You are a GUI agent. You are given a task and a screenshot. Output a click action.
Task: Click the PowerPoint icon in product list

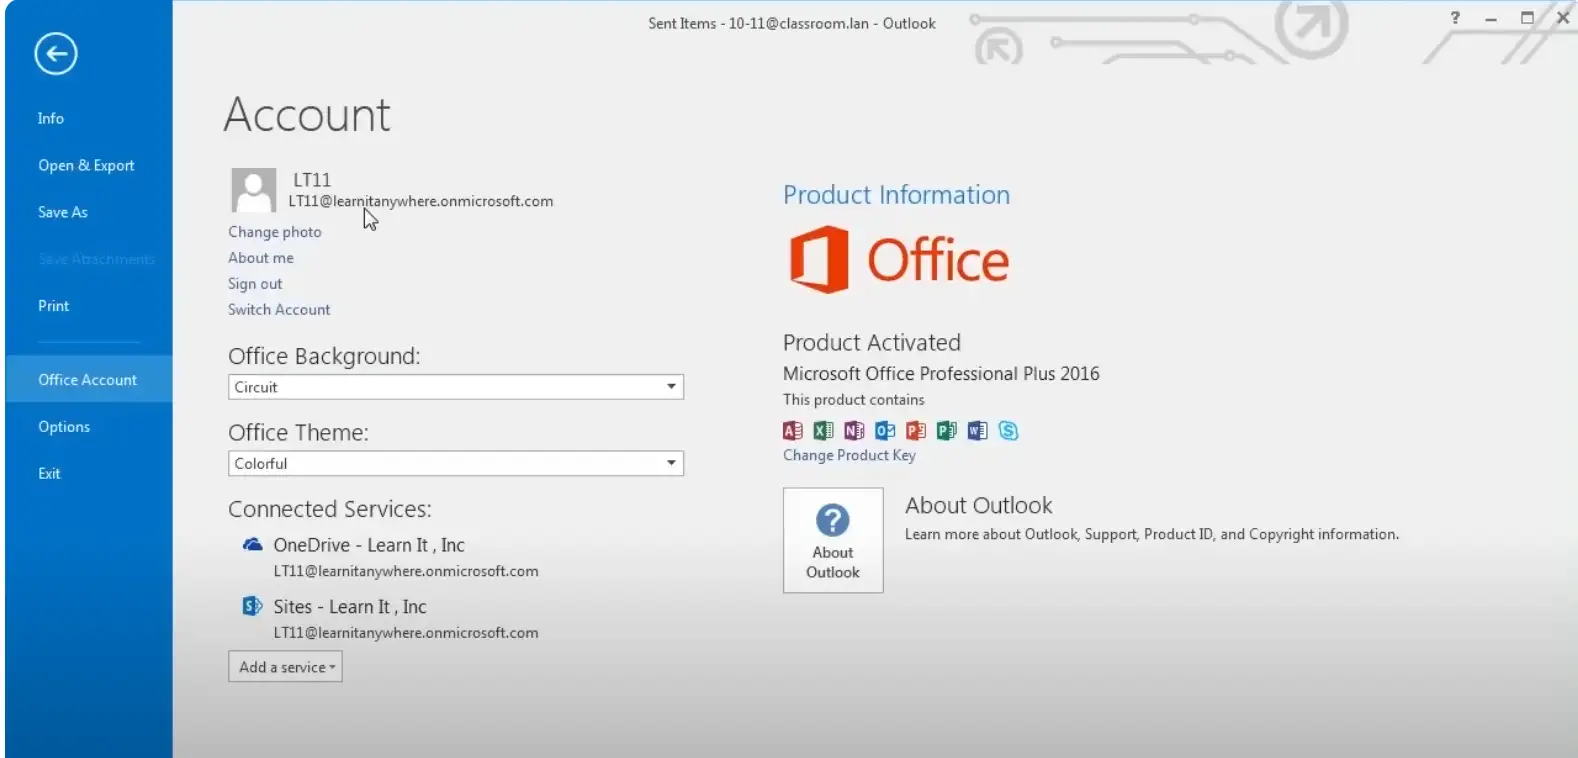point(915,430)
